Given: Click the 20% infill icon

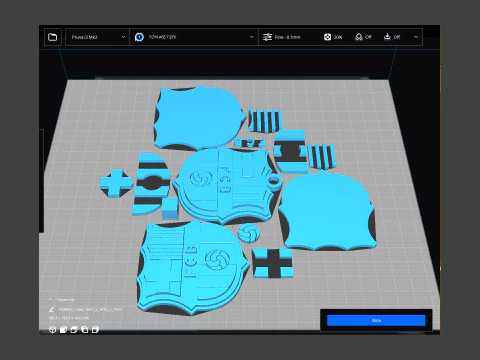Looking at the screenshot, I should tap(327, 37).
